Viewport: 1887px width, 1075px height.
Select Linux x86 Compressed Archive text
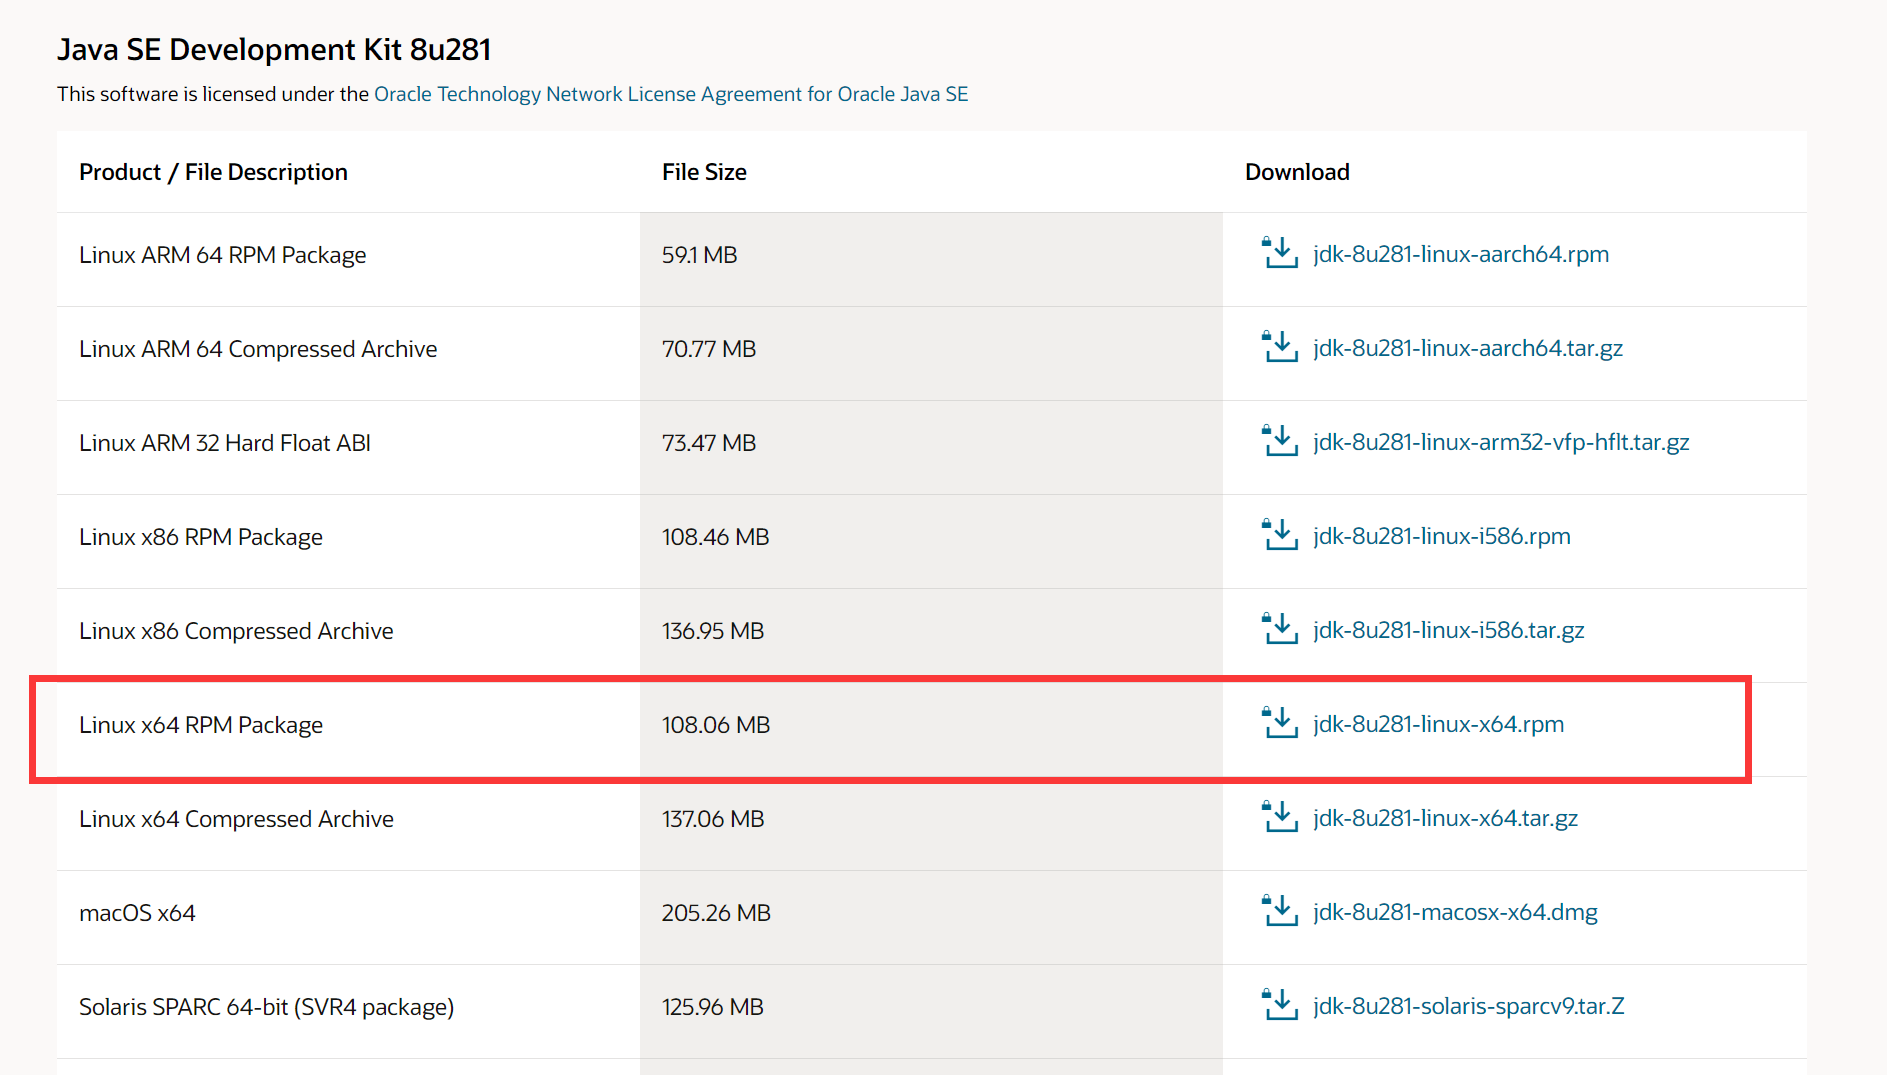point(236,631)
